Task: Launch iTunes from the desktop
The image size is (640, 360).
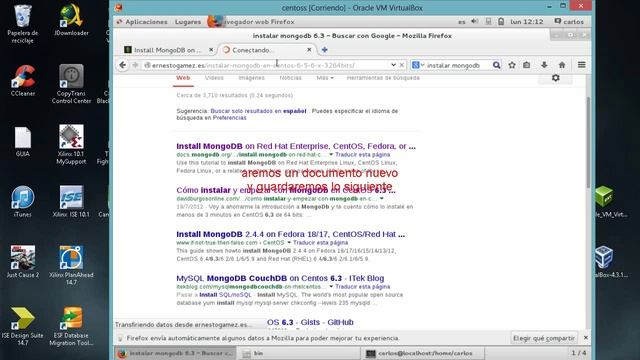Action: point(22,202)
